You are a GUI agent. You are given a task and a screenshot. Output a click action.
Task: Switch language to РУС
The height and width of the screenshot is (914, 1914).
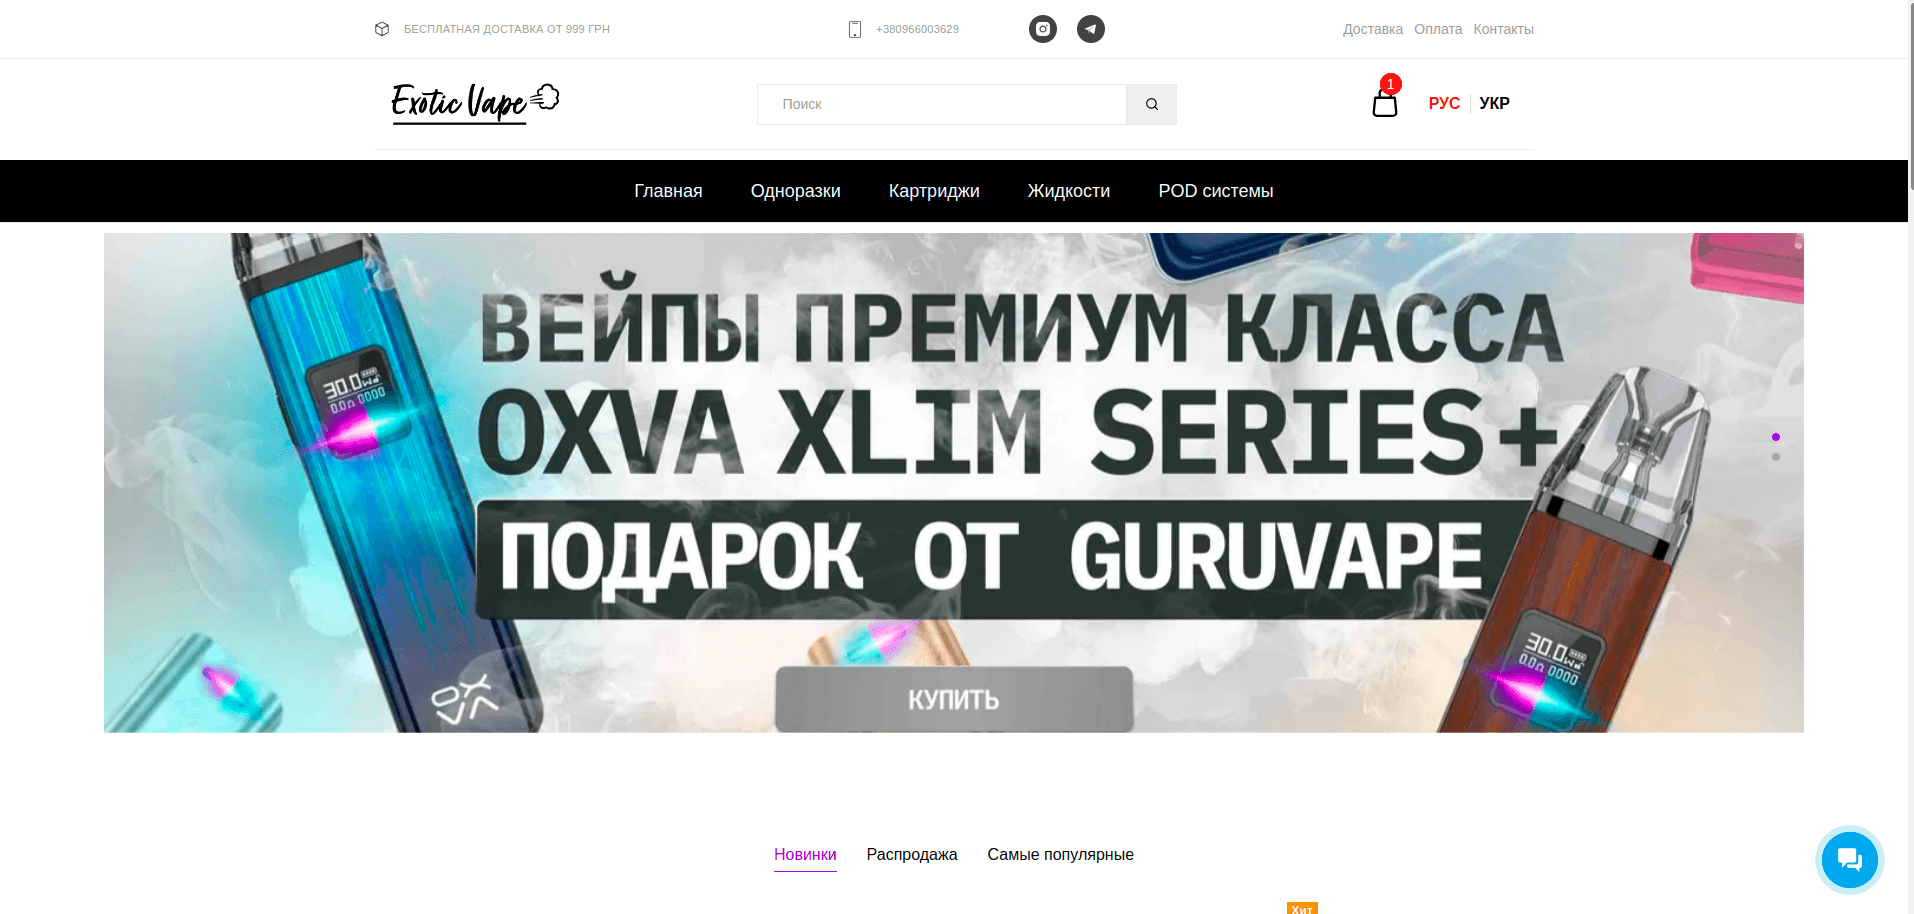1444,103
